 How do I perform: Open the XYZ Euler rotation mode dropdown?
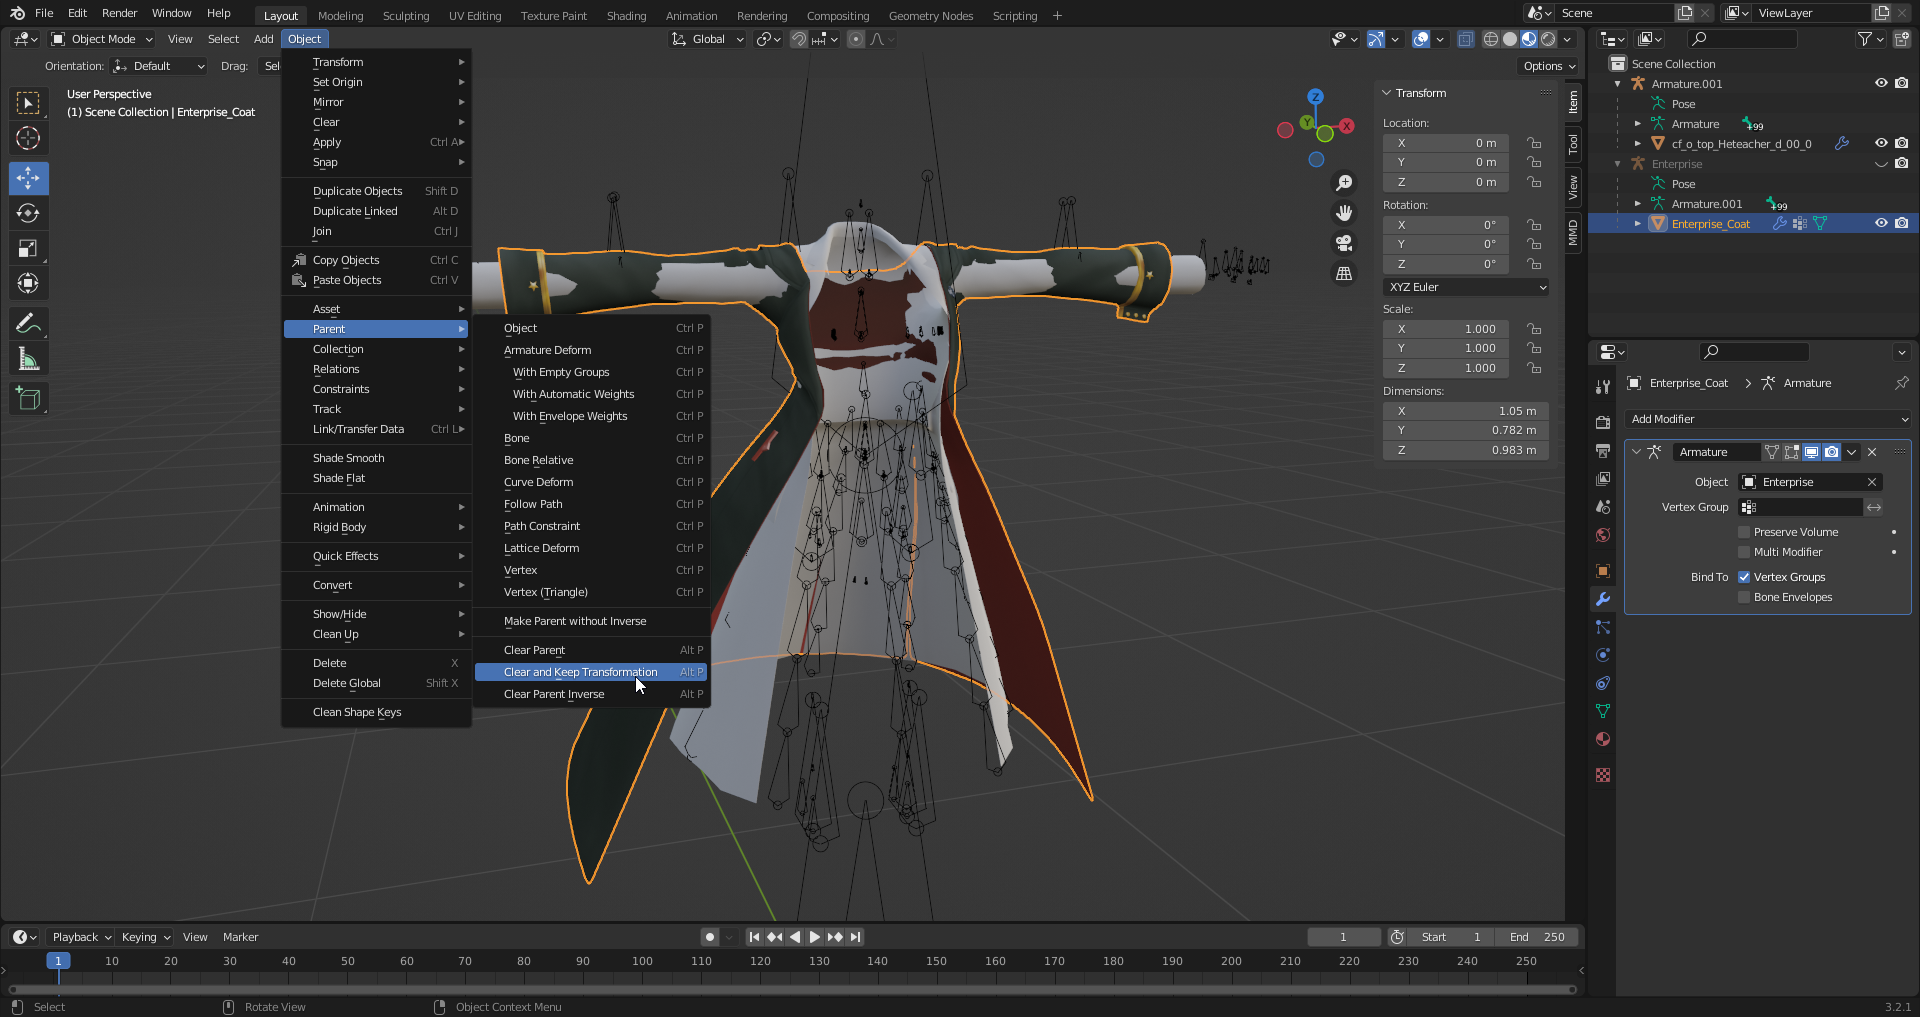tap(1466, 287)
